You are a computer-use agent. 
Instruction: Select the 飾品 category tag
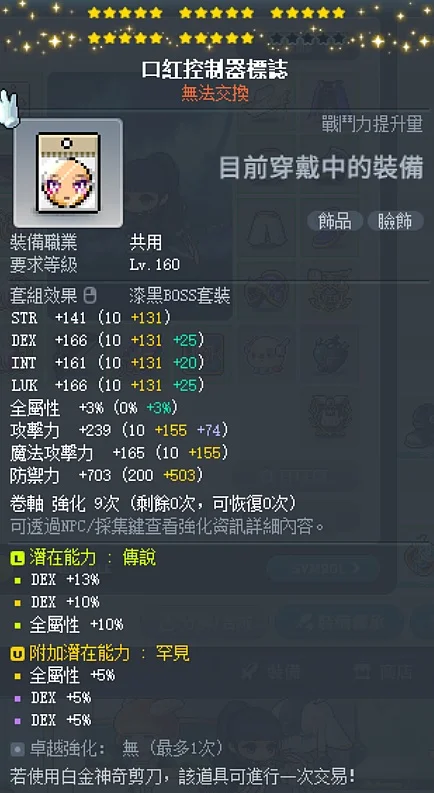(335, 221)
